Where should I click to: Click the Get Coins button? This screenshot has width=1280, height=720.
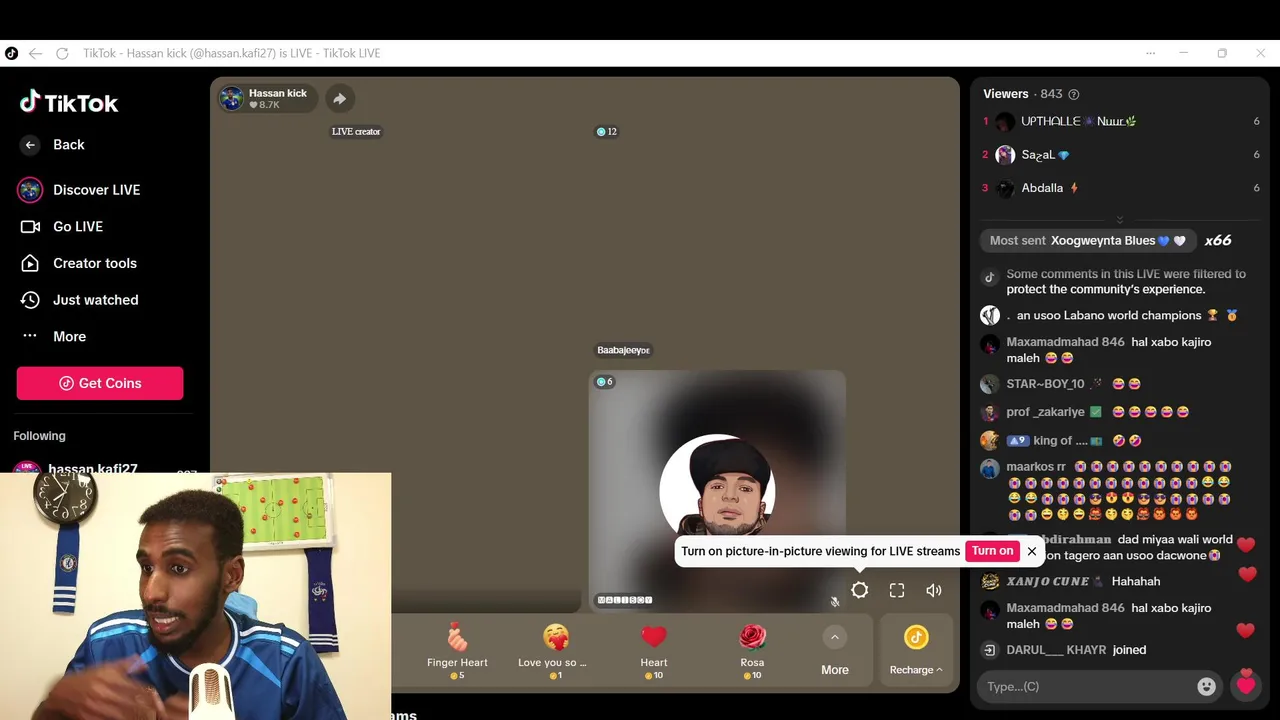[x=100, y=383]
